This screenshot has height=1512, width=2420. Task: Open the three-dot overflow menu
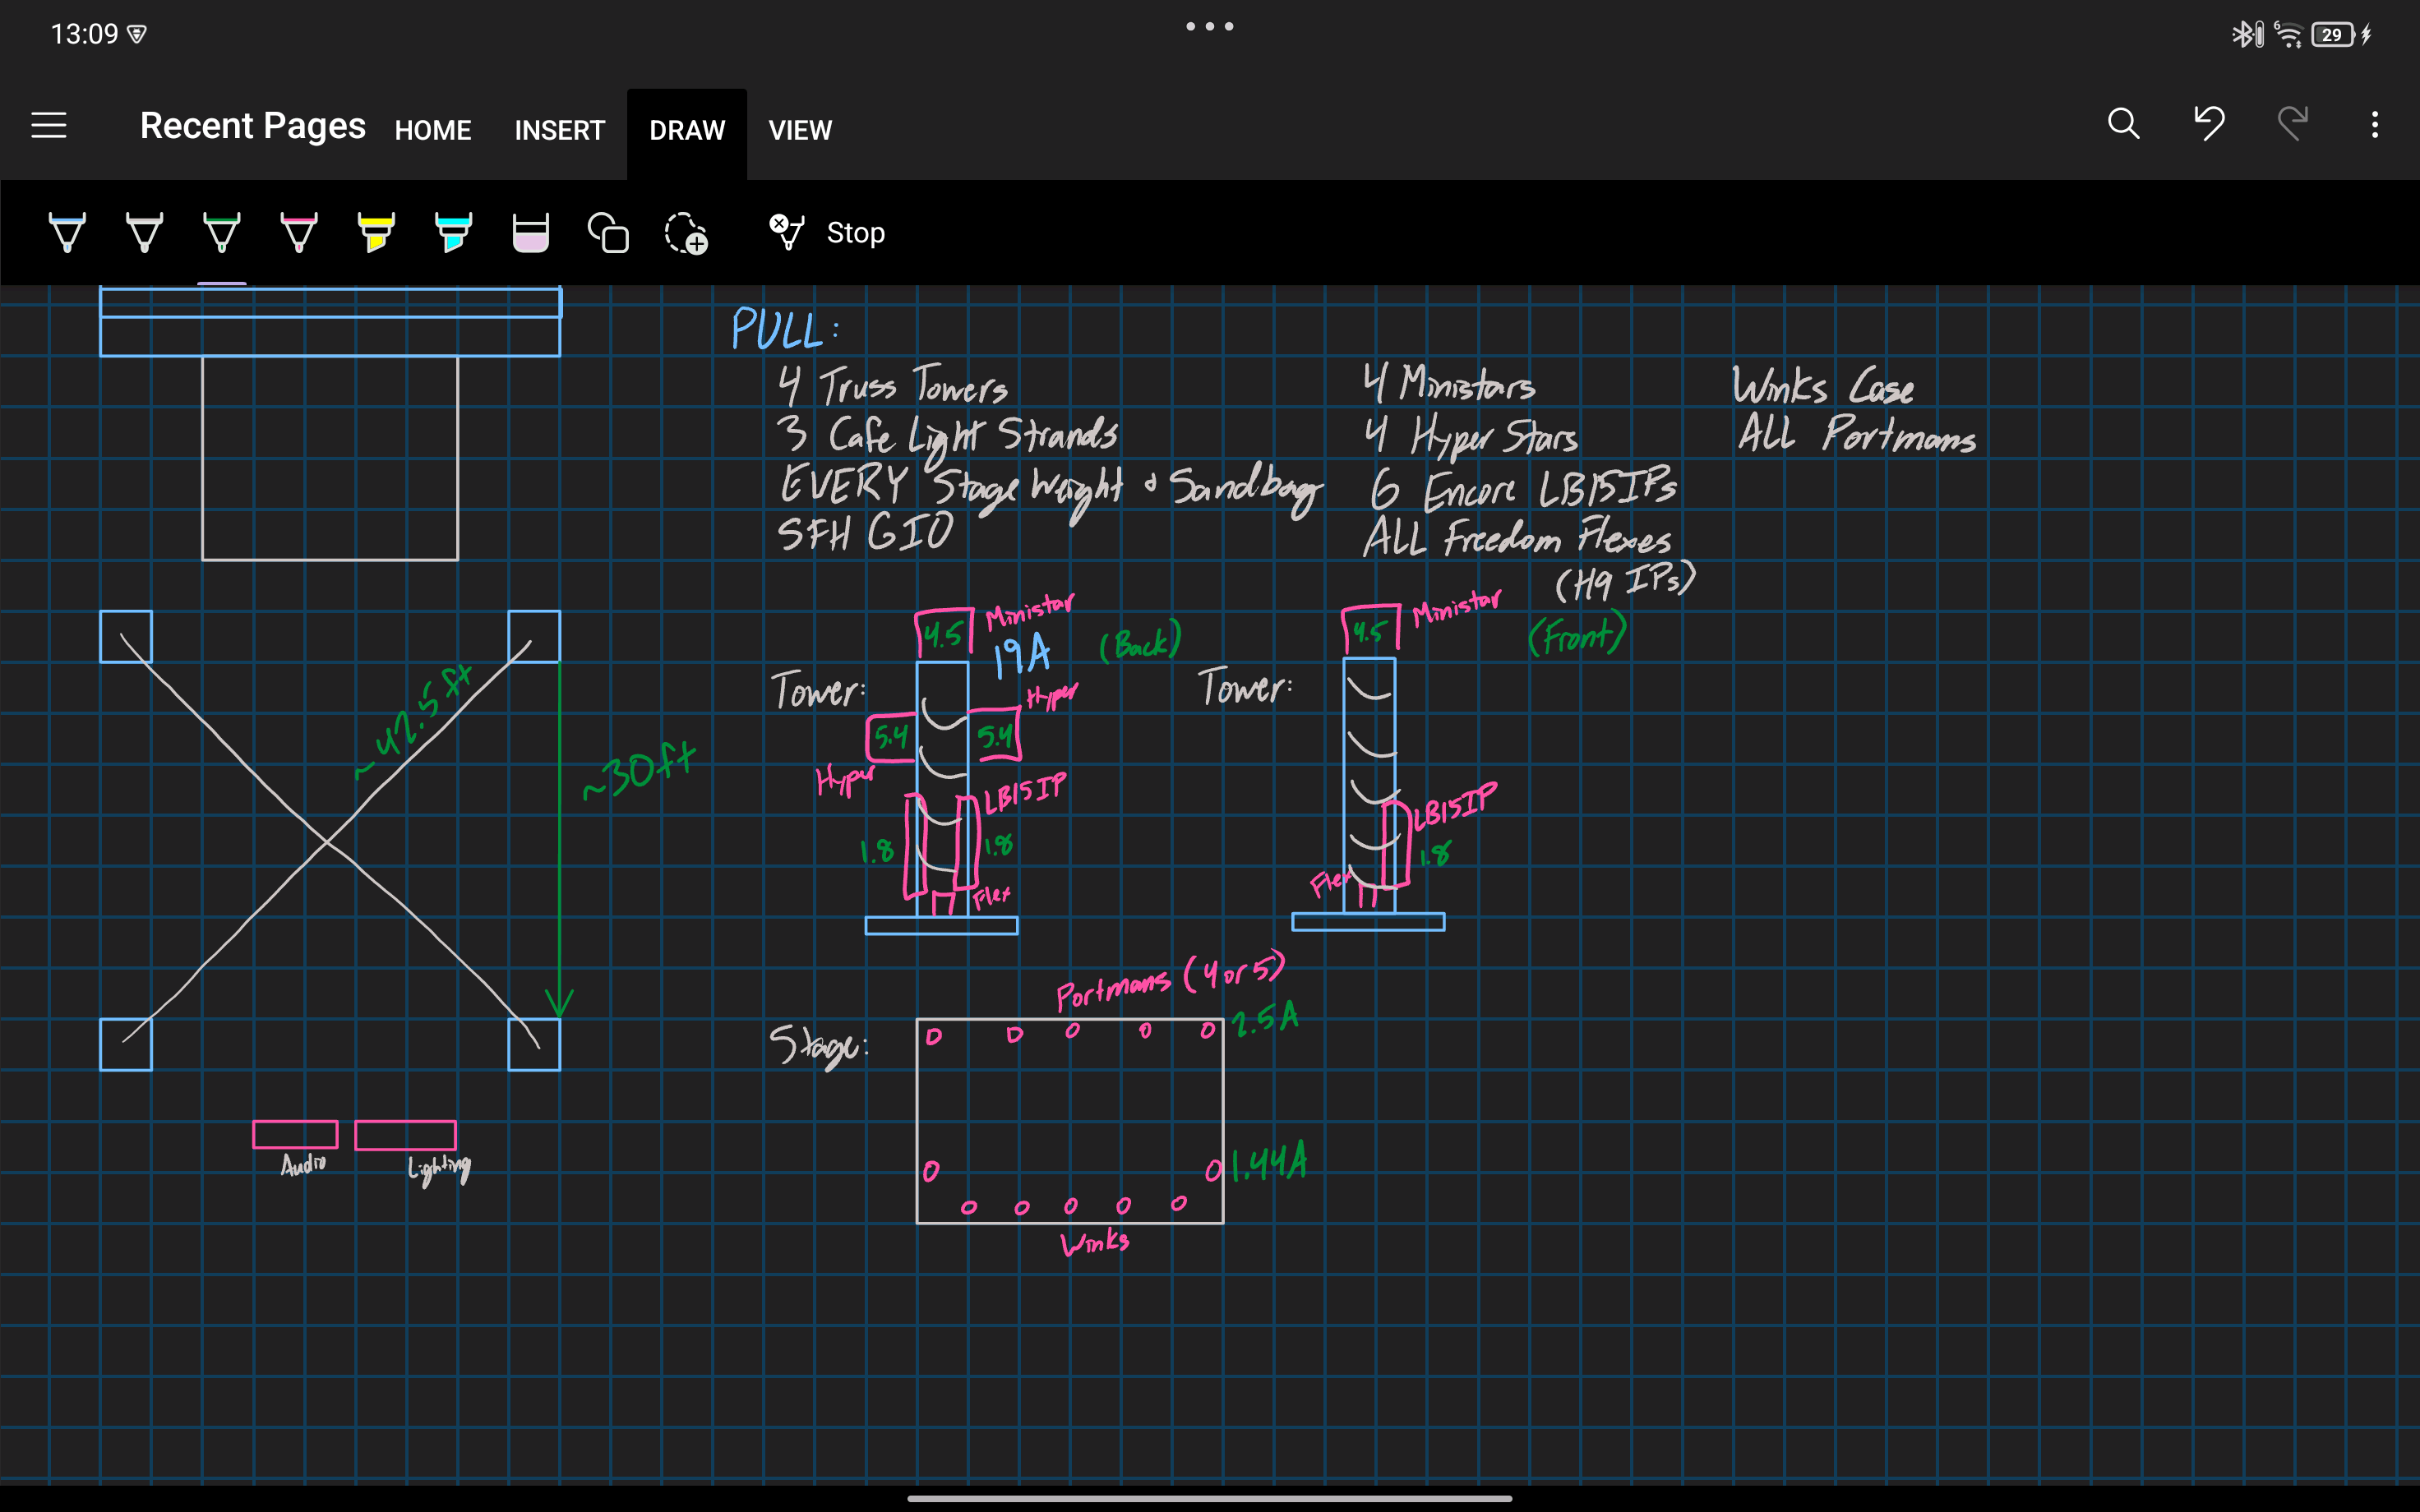click(x=2374, y=124)
